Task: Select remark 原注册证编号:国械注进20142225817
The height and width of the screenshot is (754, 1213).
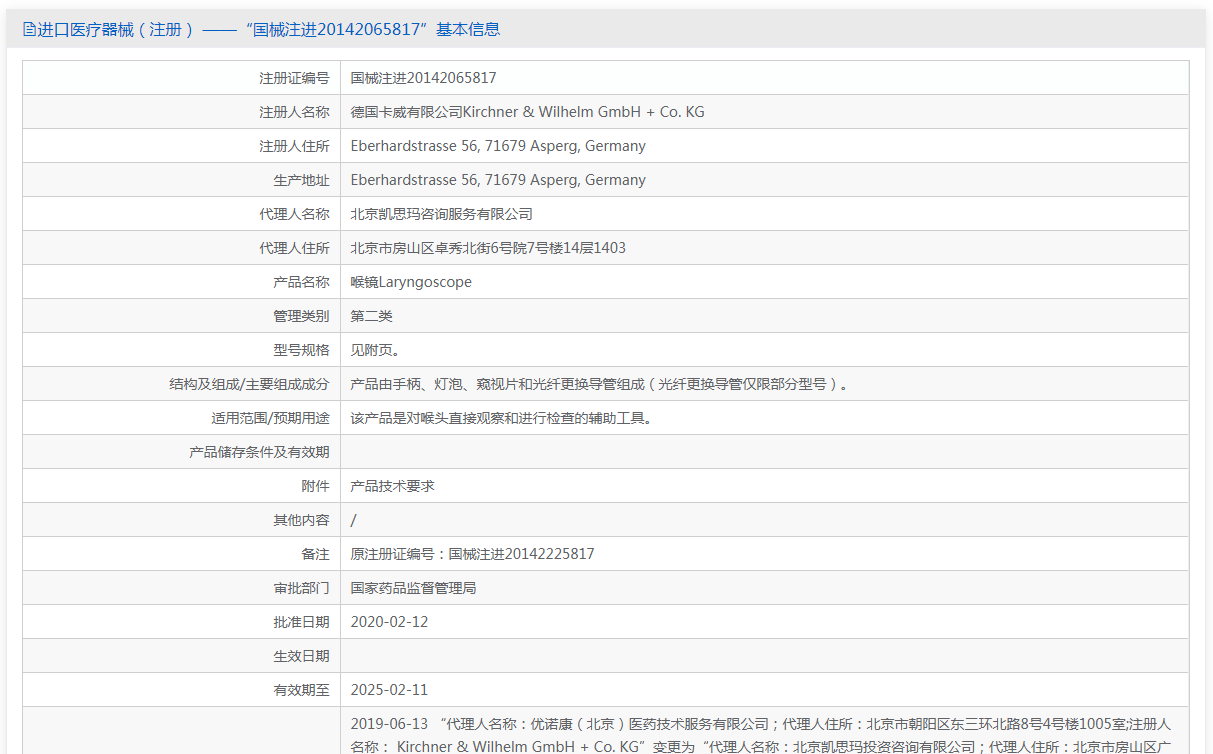Action: 472,554
